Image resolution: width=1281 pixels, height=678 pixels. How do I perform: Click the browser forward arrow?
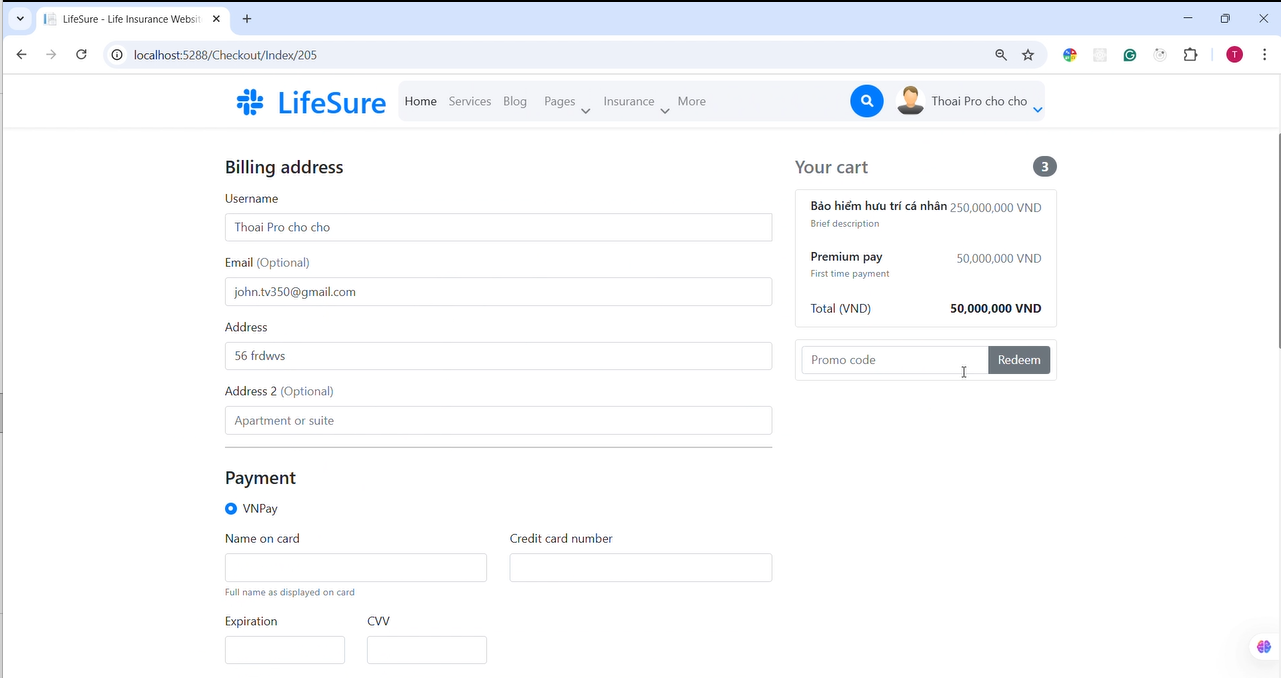[x=51, y=55]
